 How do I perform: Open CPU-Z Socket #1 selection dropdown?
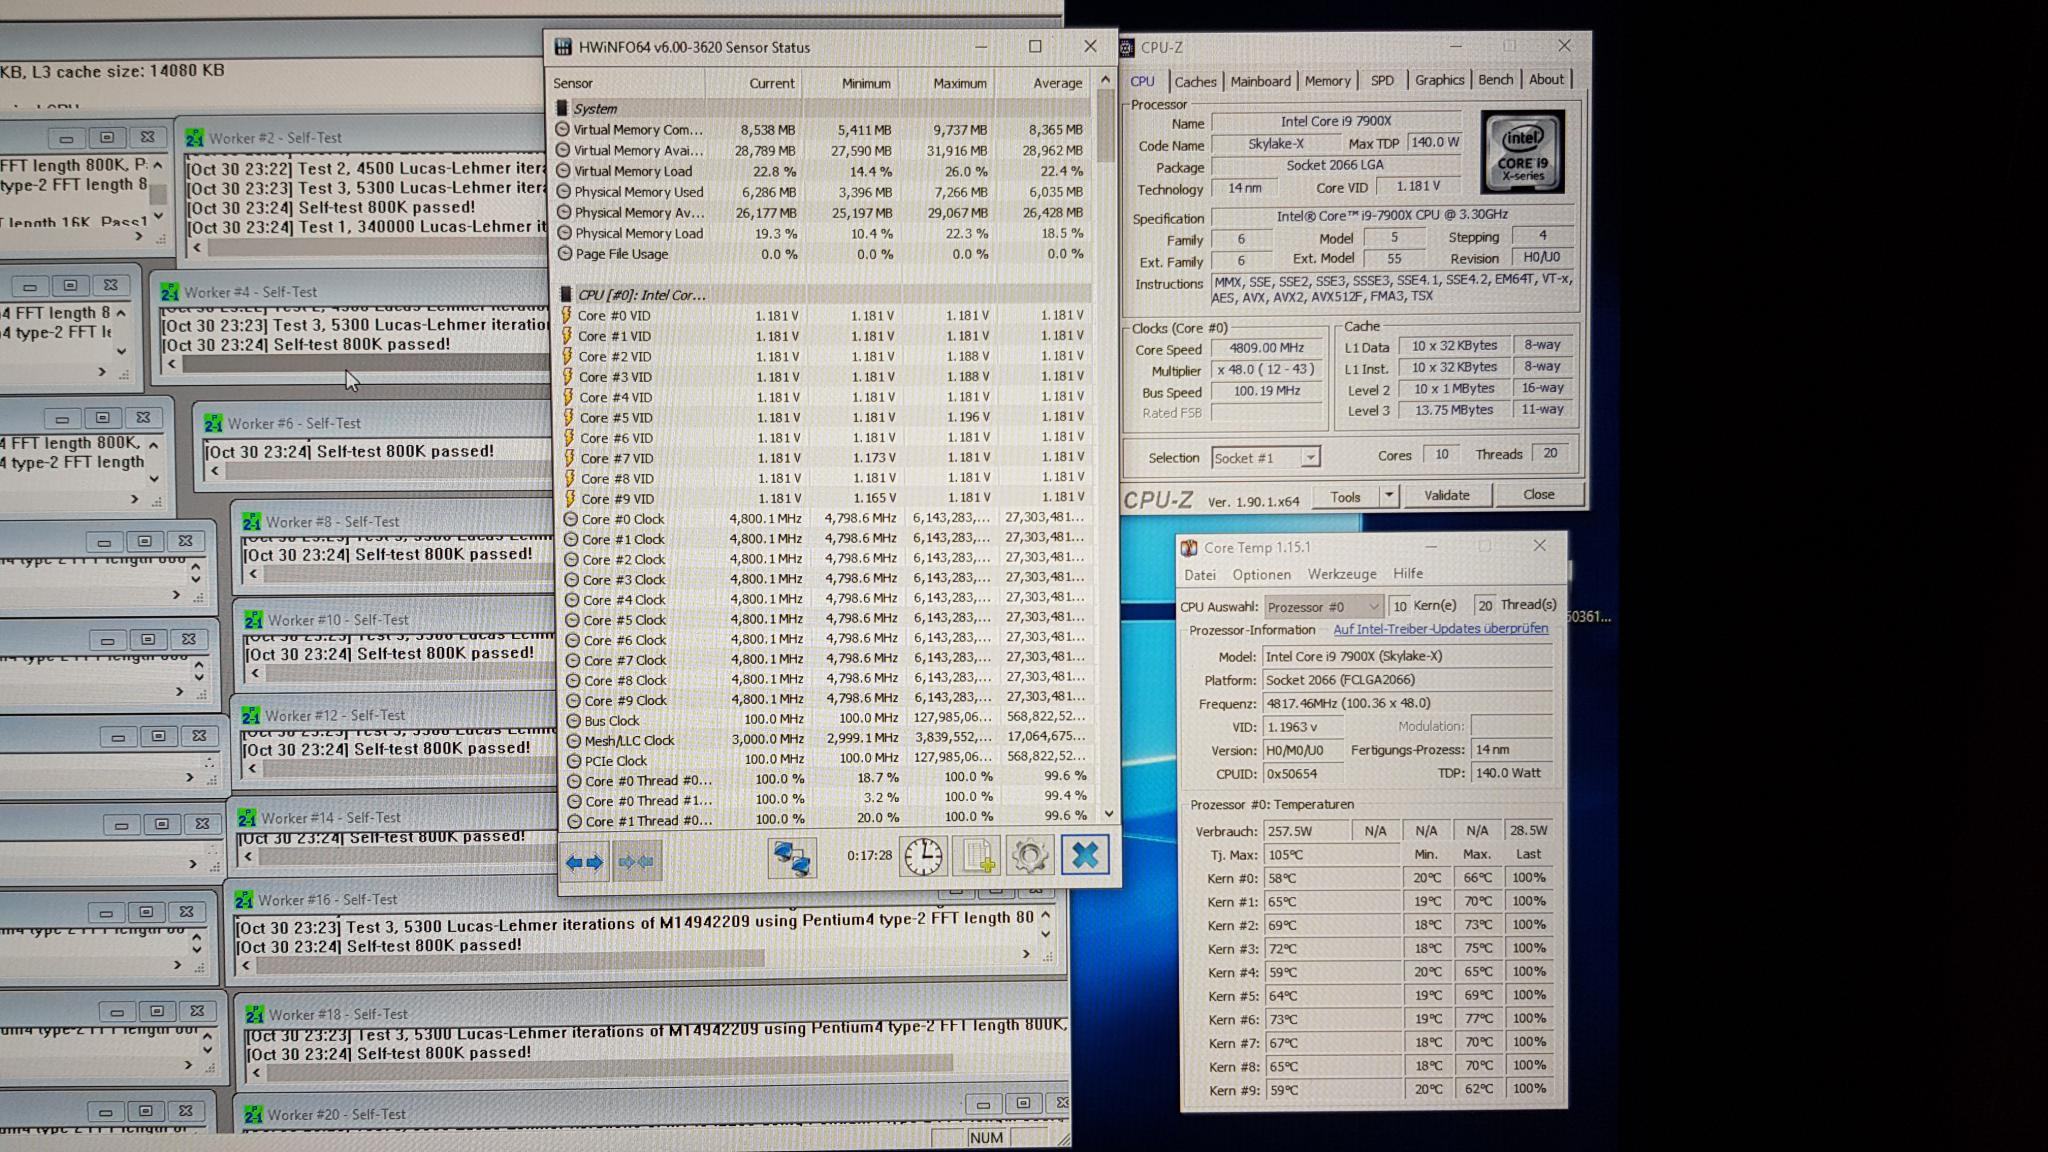[1309, 458]
